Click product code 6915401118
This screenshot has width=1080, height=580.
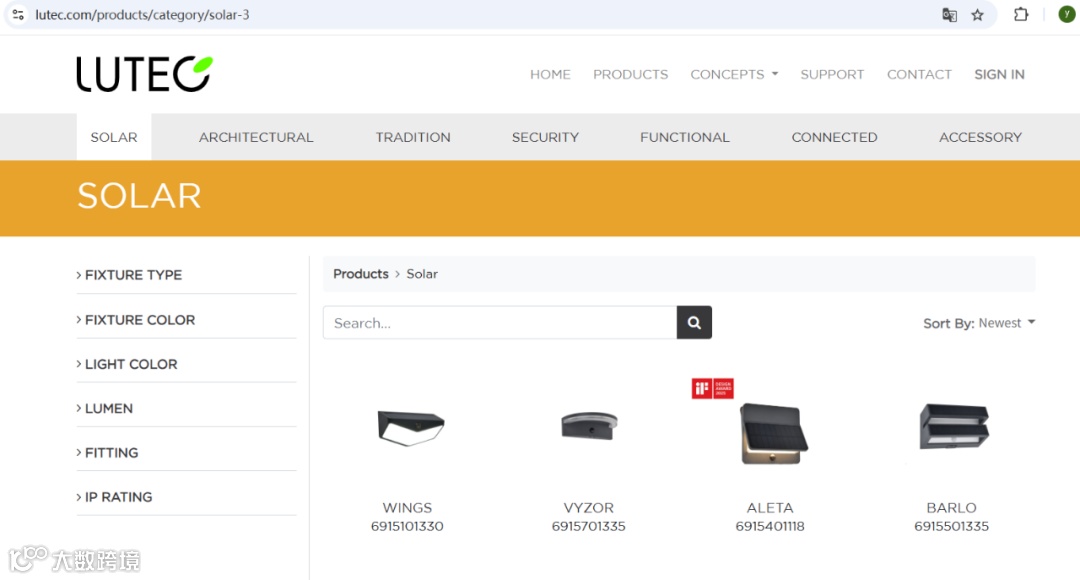point(770,526)
